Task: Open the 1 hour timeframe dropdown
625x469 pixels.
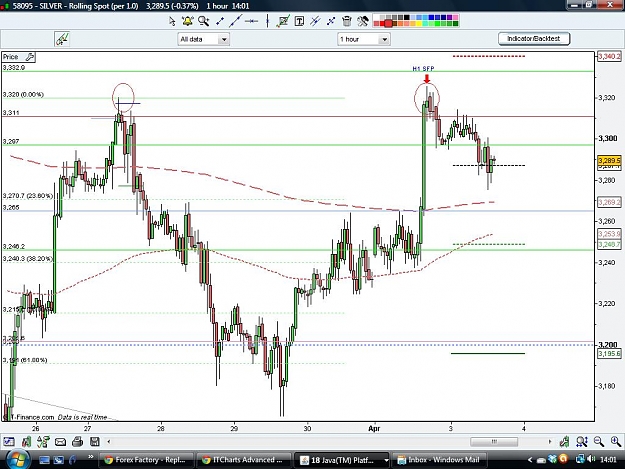Action: point(363,39)
